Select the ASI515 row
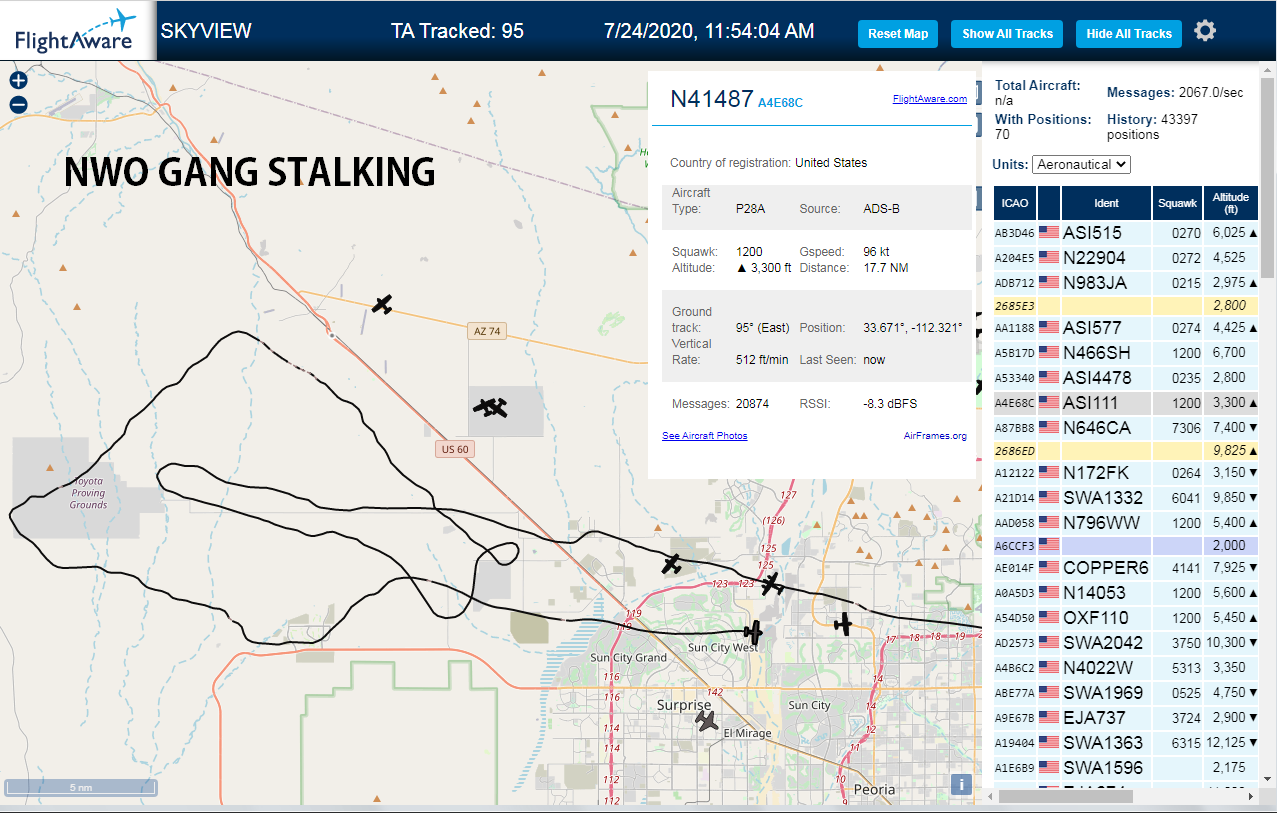The width and height of the screenshot is (1277, 813). click(x=1127, y=233)
